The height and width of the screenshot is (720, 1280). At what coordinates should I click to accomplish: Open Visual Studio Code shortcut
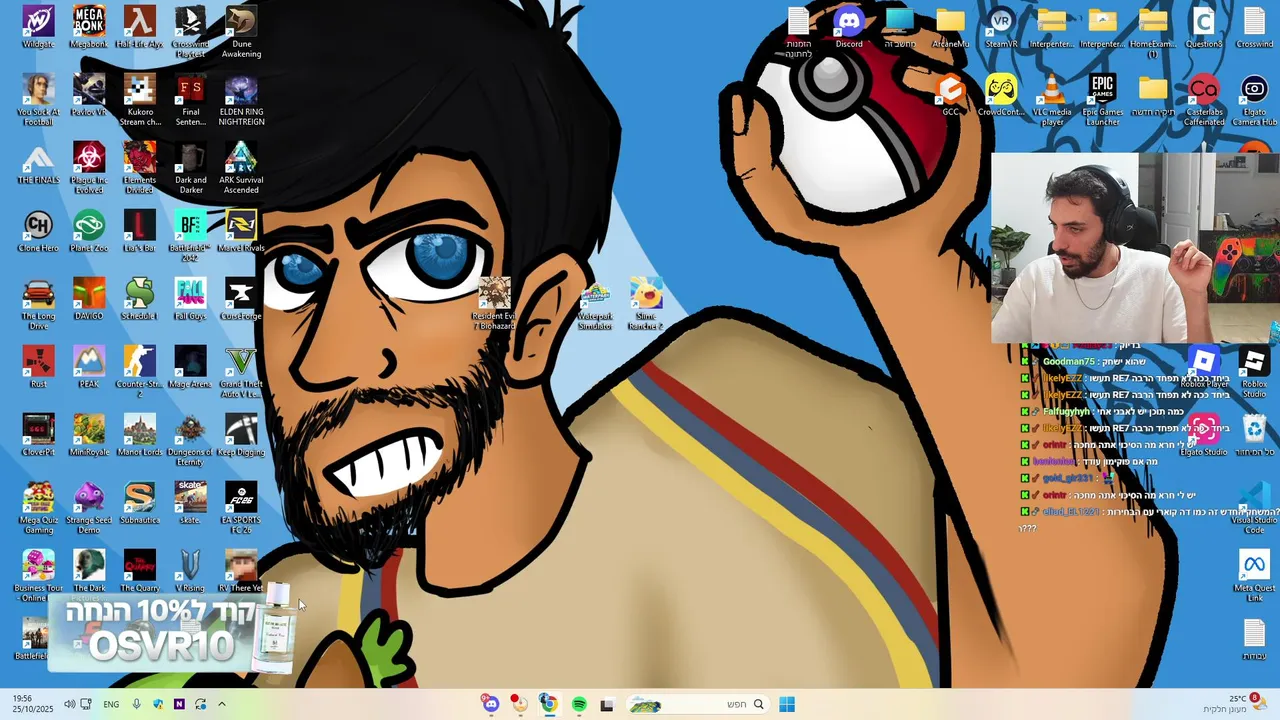click(x=1254, y=507)
